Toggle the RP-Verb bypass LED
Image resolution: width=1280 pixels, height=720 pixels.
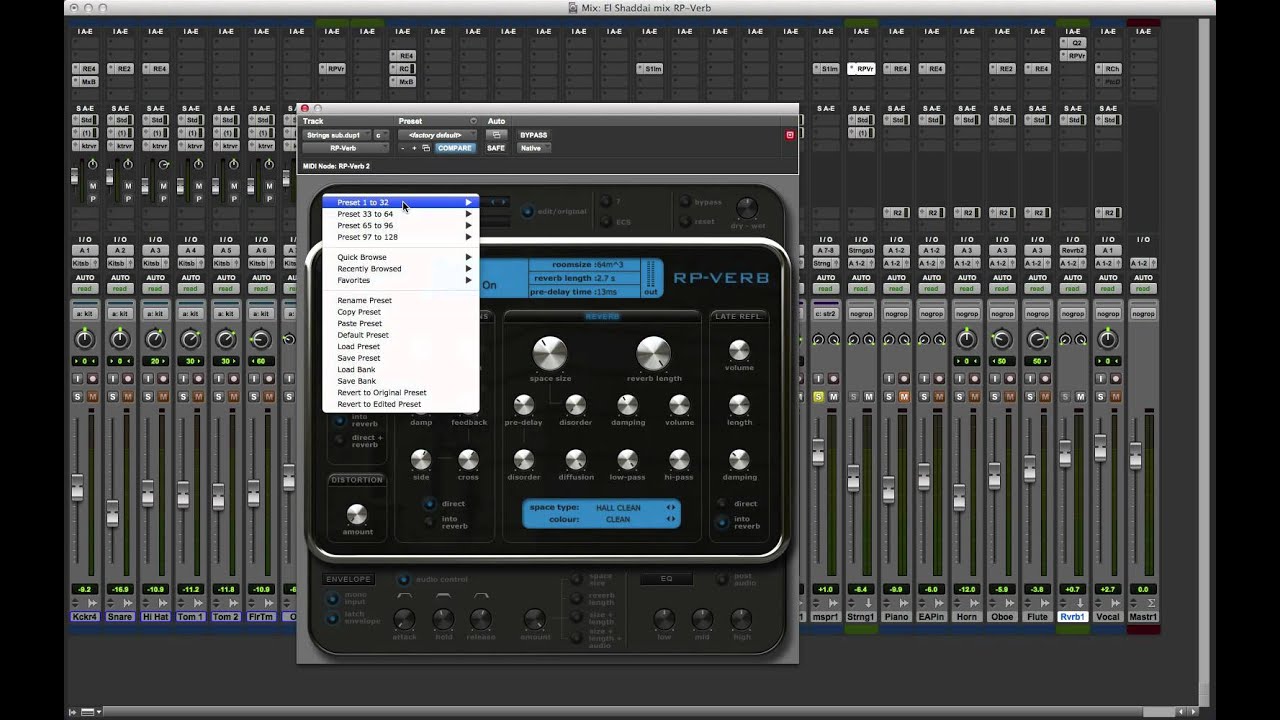685,202
